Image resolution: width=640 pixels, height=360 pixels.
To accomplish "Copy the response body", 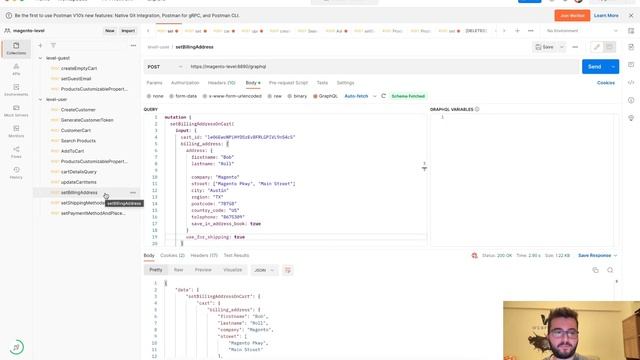I will tap(596, 270).
